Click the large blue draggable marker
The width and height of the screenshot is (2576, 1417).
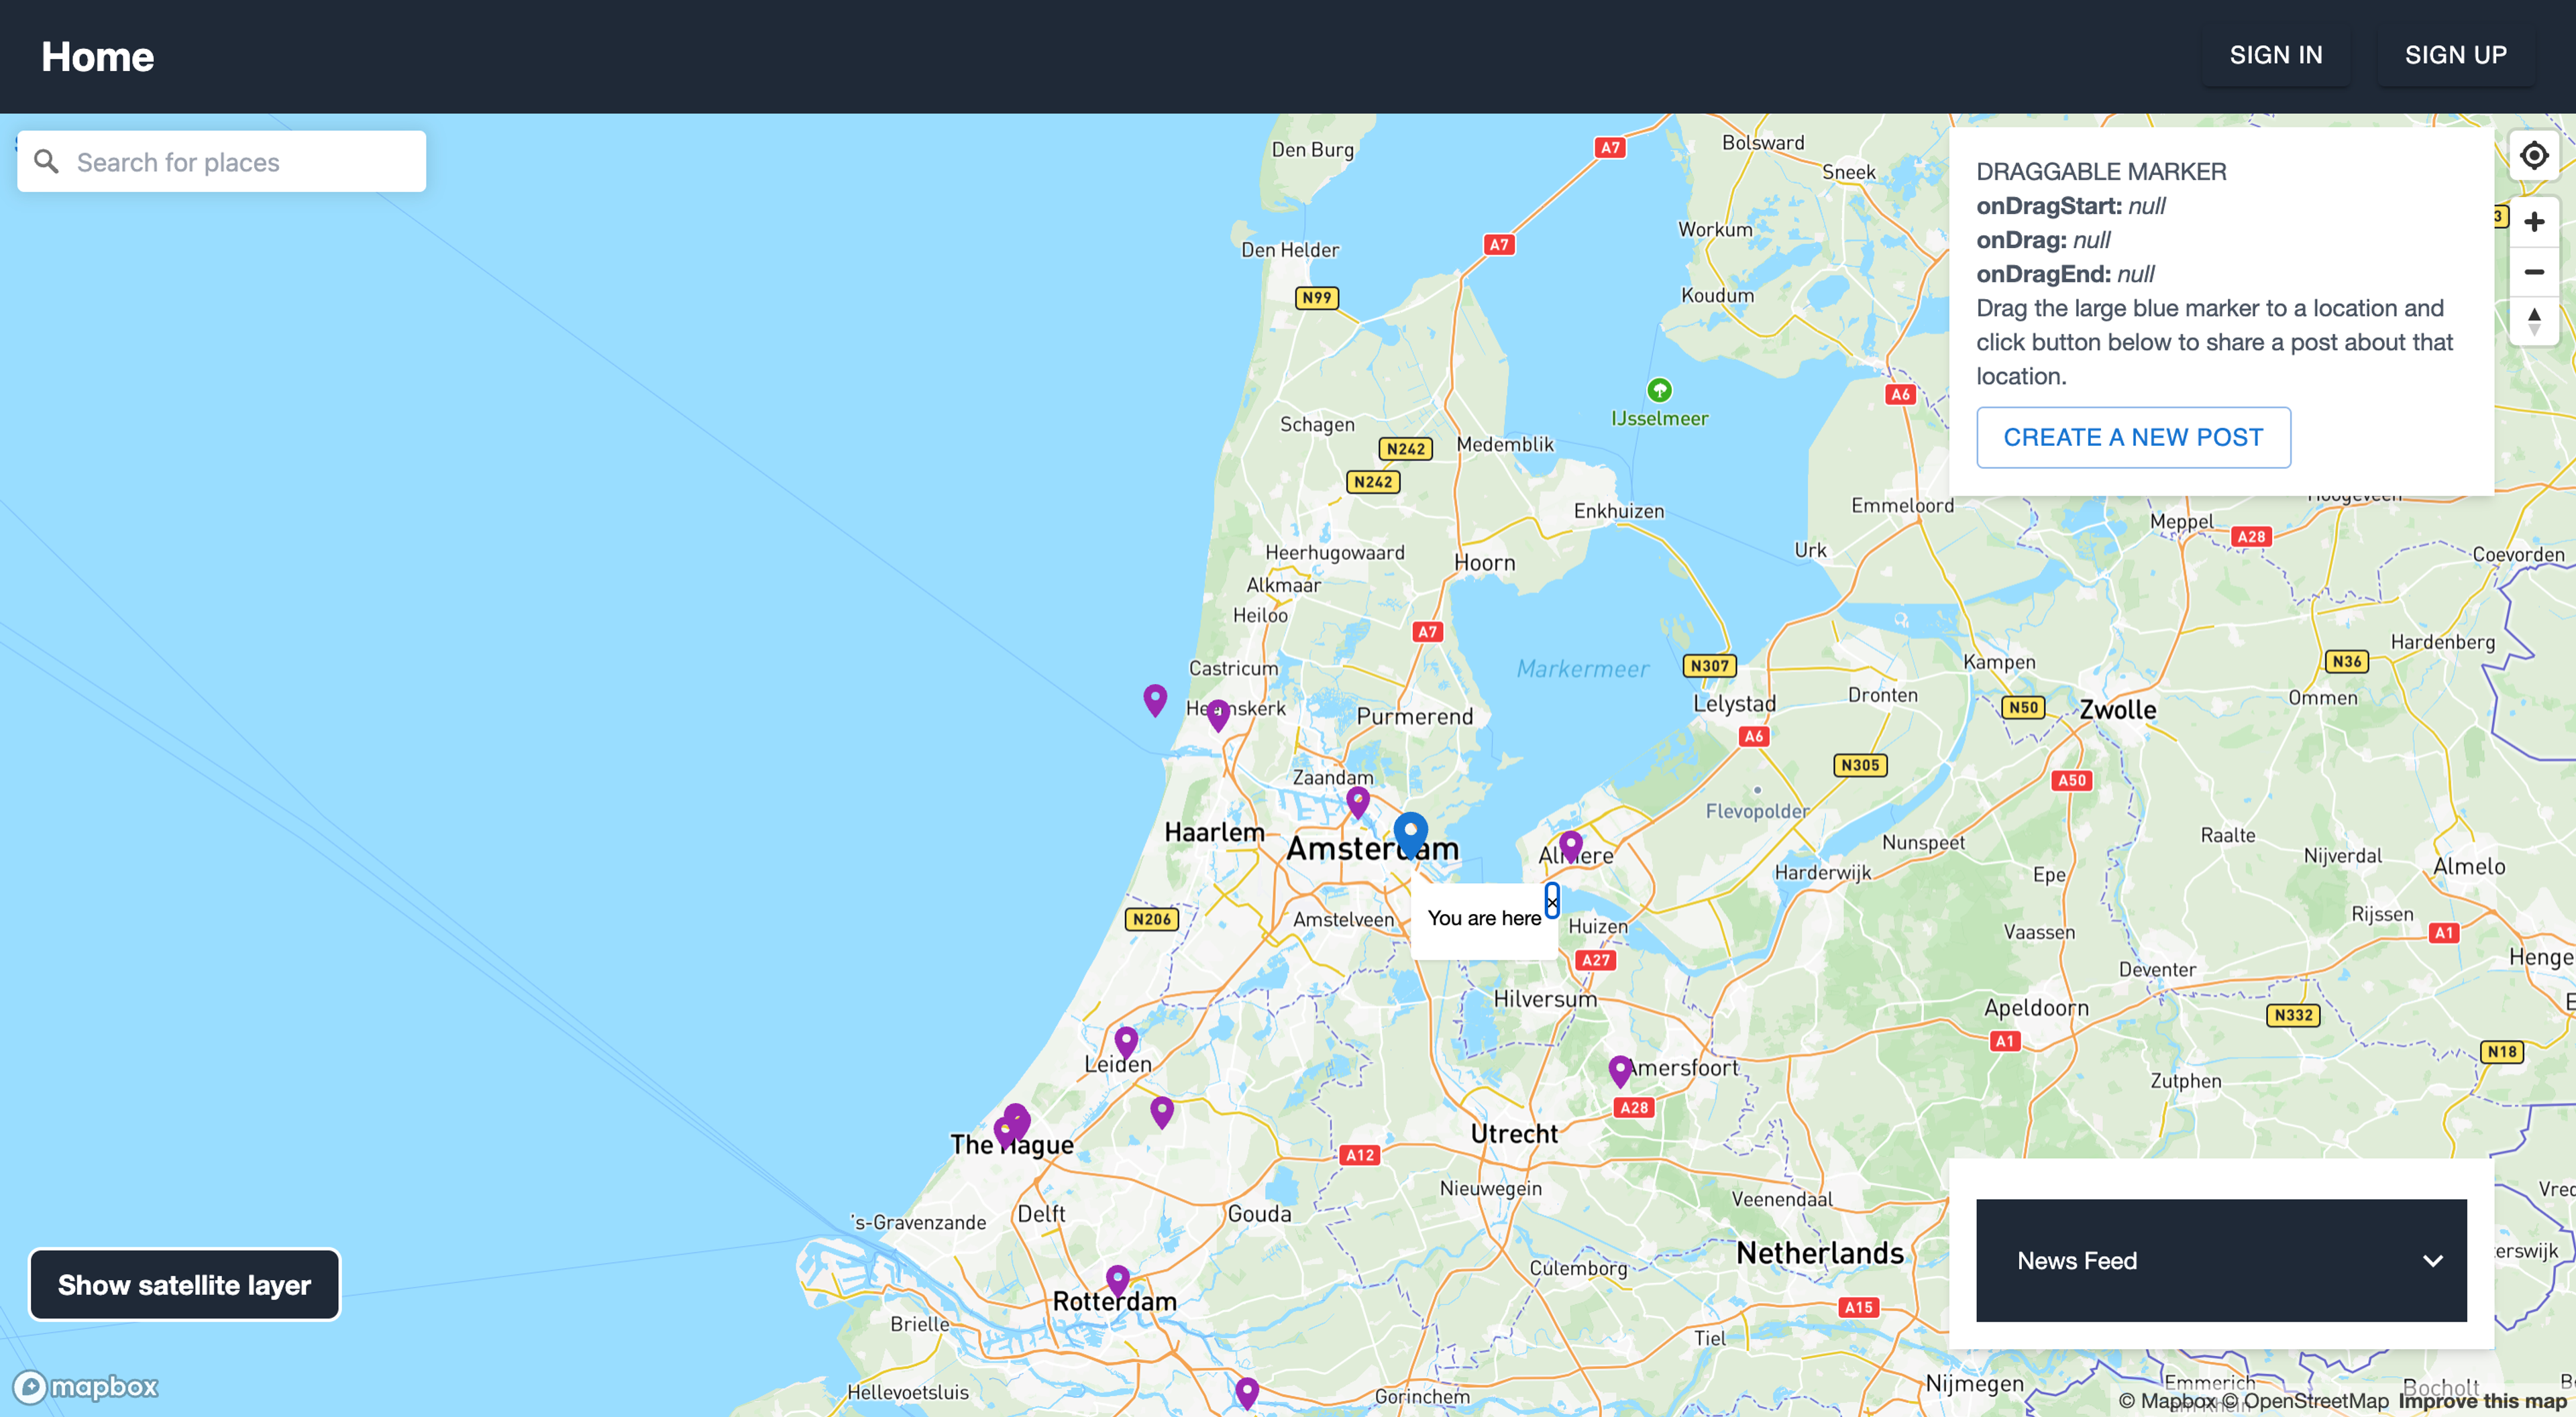pos(1410,832)
